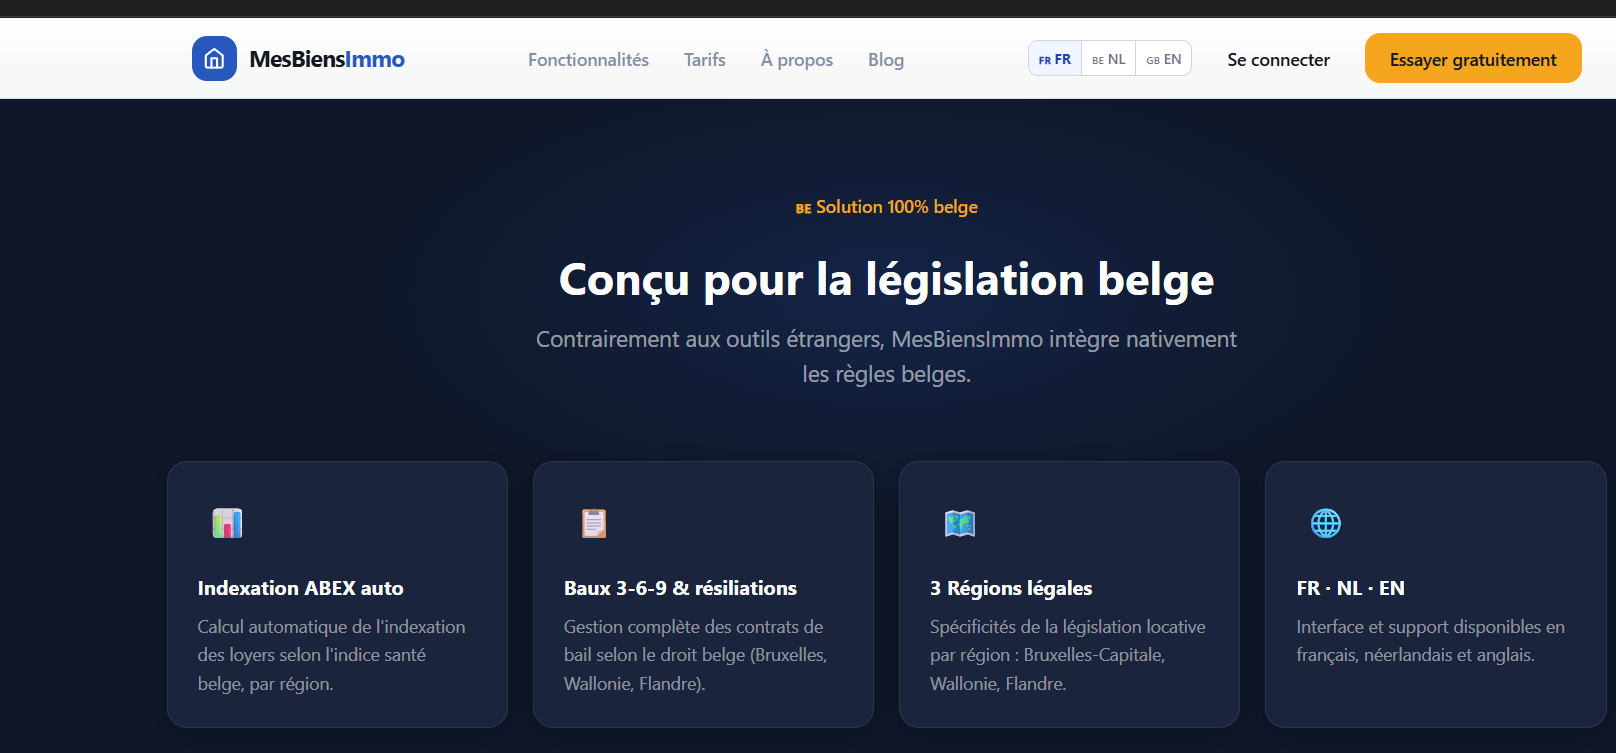The height and width of the screenshot is (753, 1616).
Task: Switch language to FR
Action: [x=1055, y=59]
